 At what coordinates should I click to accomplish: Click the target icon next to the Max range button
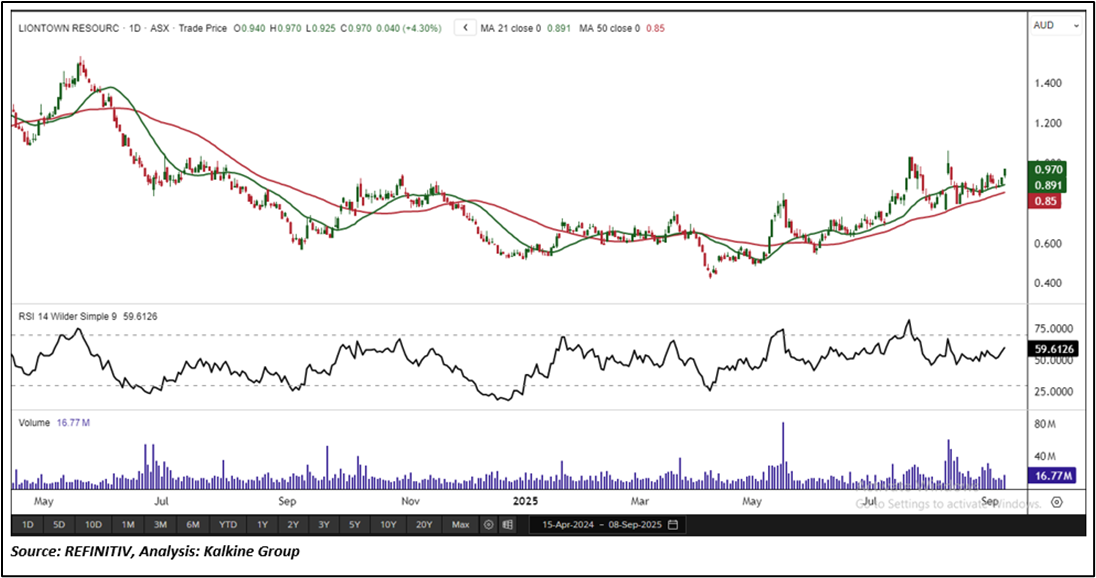[489, 524]
